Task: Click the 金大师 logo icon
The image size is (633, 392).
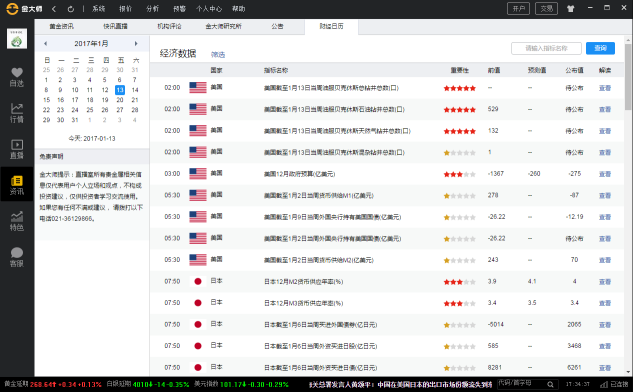Action: click(x=12, y=8)
